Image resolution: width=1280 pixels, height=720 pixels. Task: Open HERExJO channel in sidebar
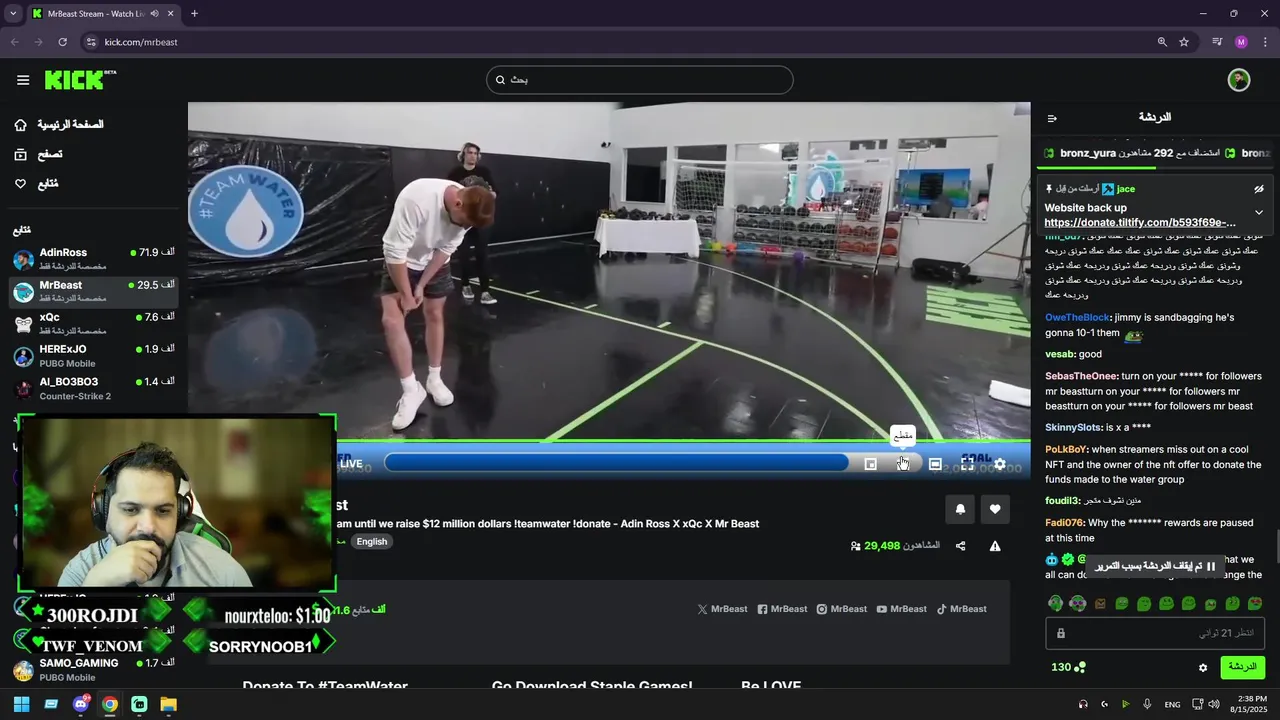[x=94, y=356]
